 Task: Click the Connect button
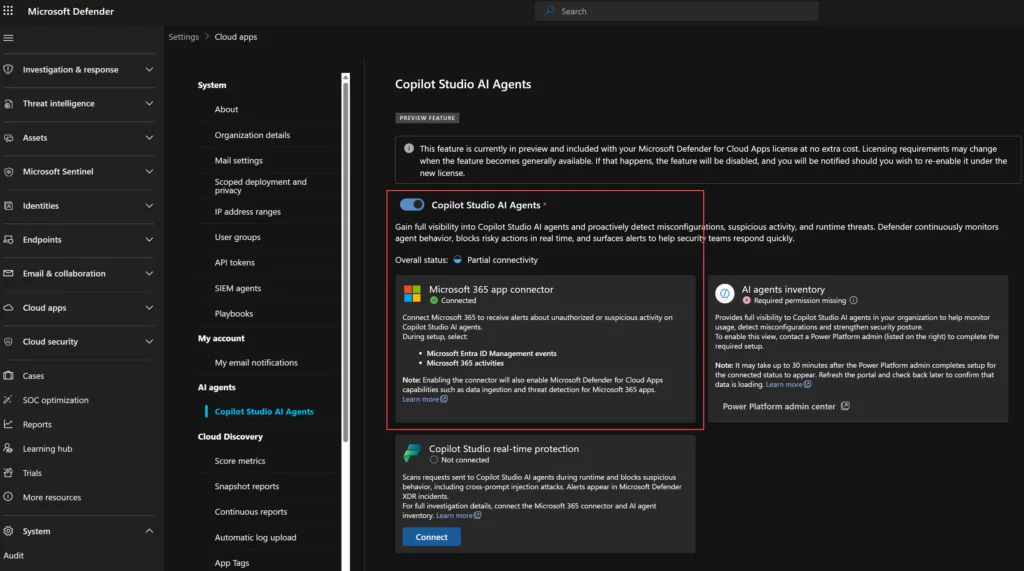coord(431,536)
